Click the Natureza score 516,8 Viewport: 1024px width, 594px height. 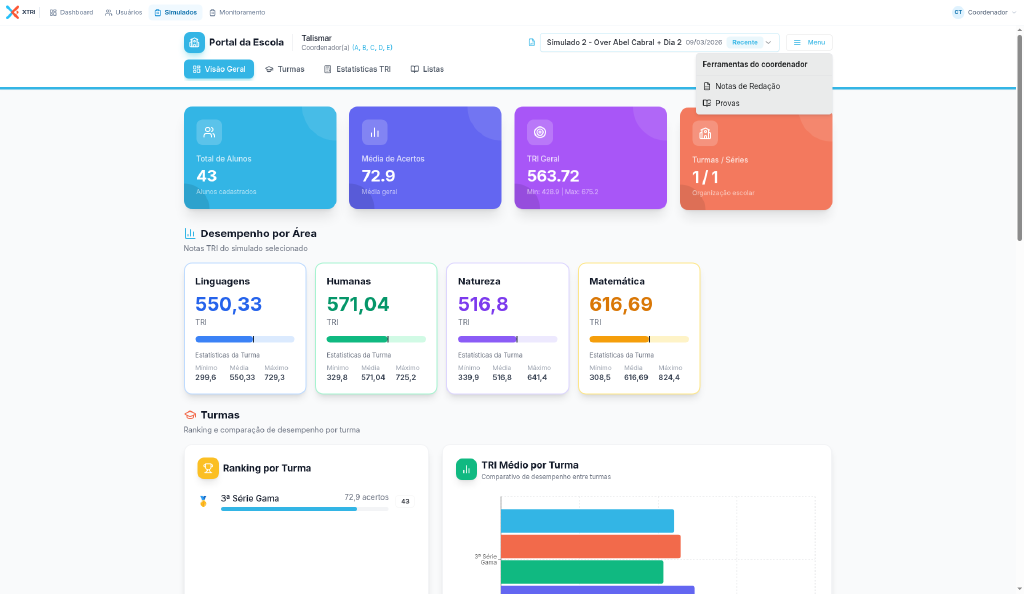483,304
